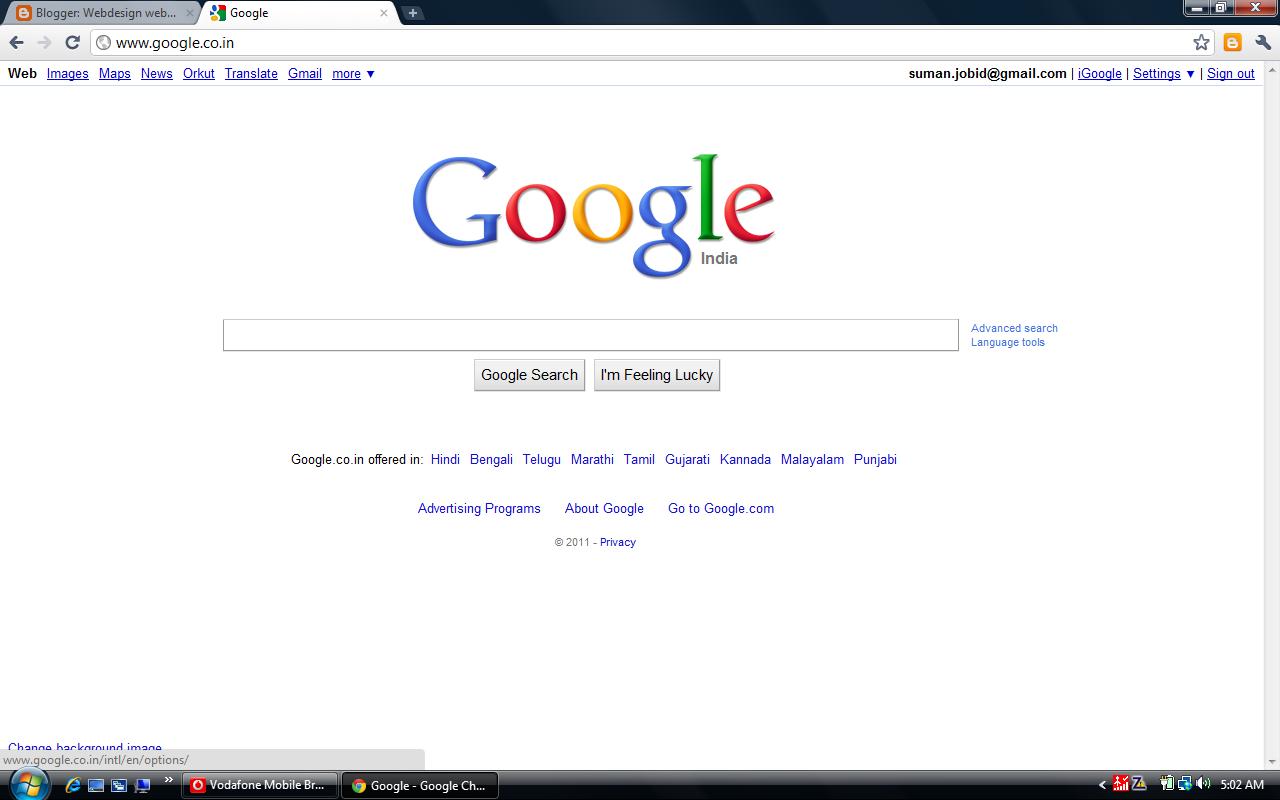Open the Orkut link

(x=198, y=73)
